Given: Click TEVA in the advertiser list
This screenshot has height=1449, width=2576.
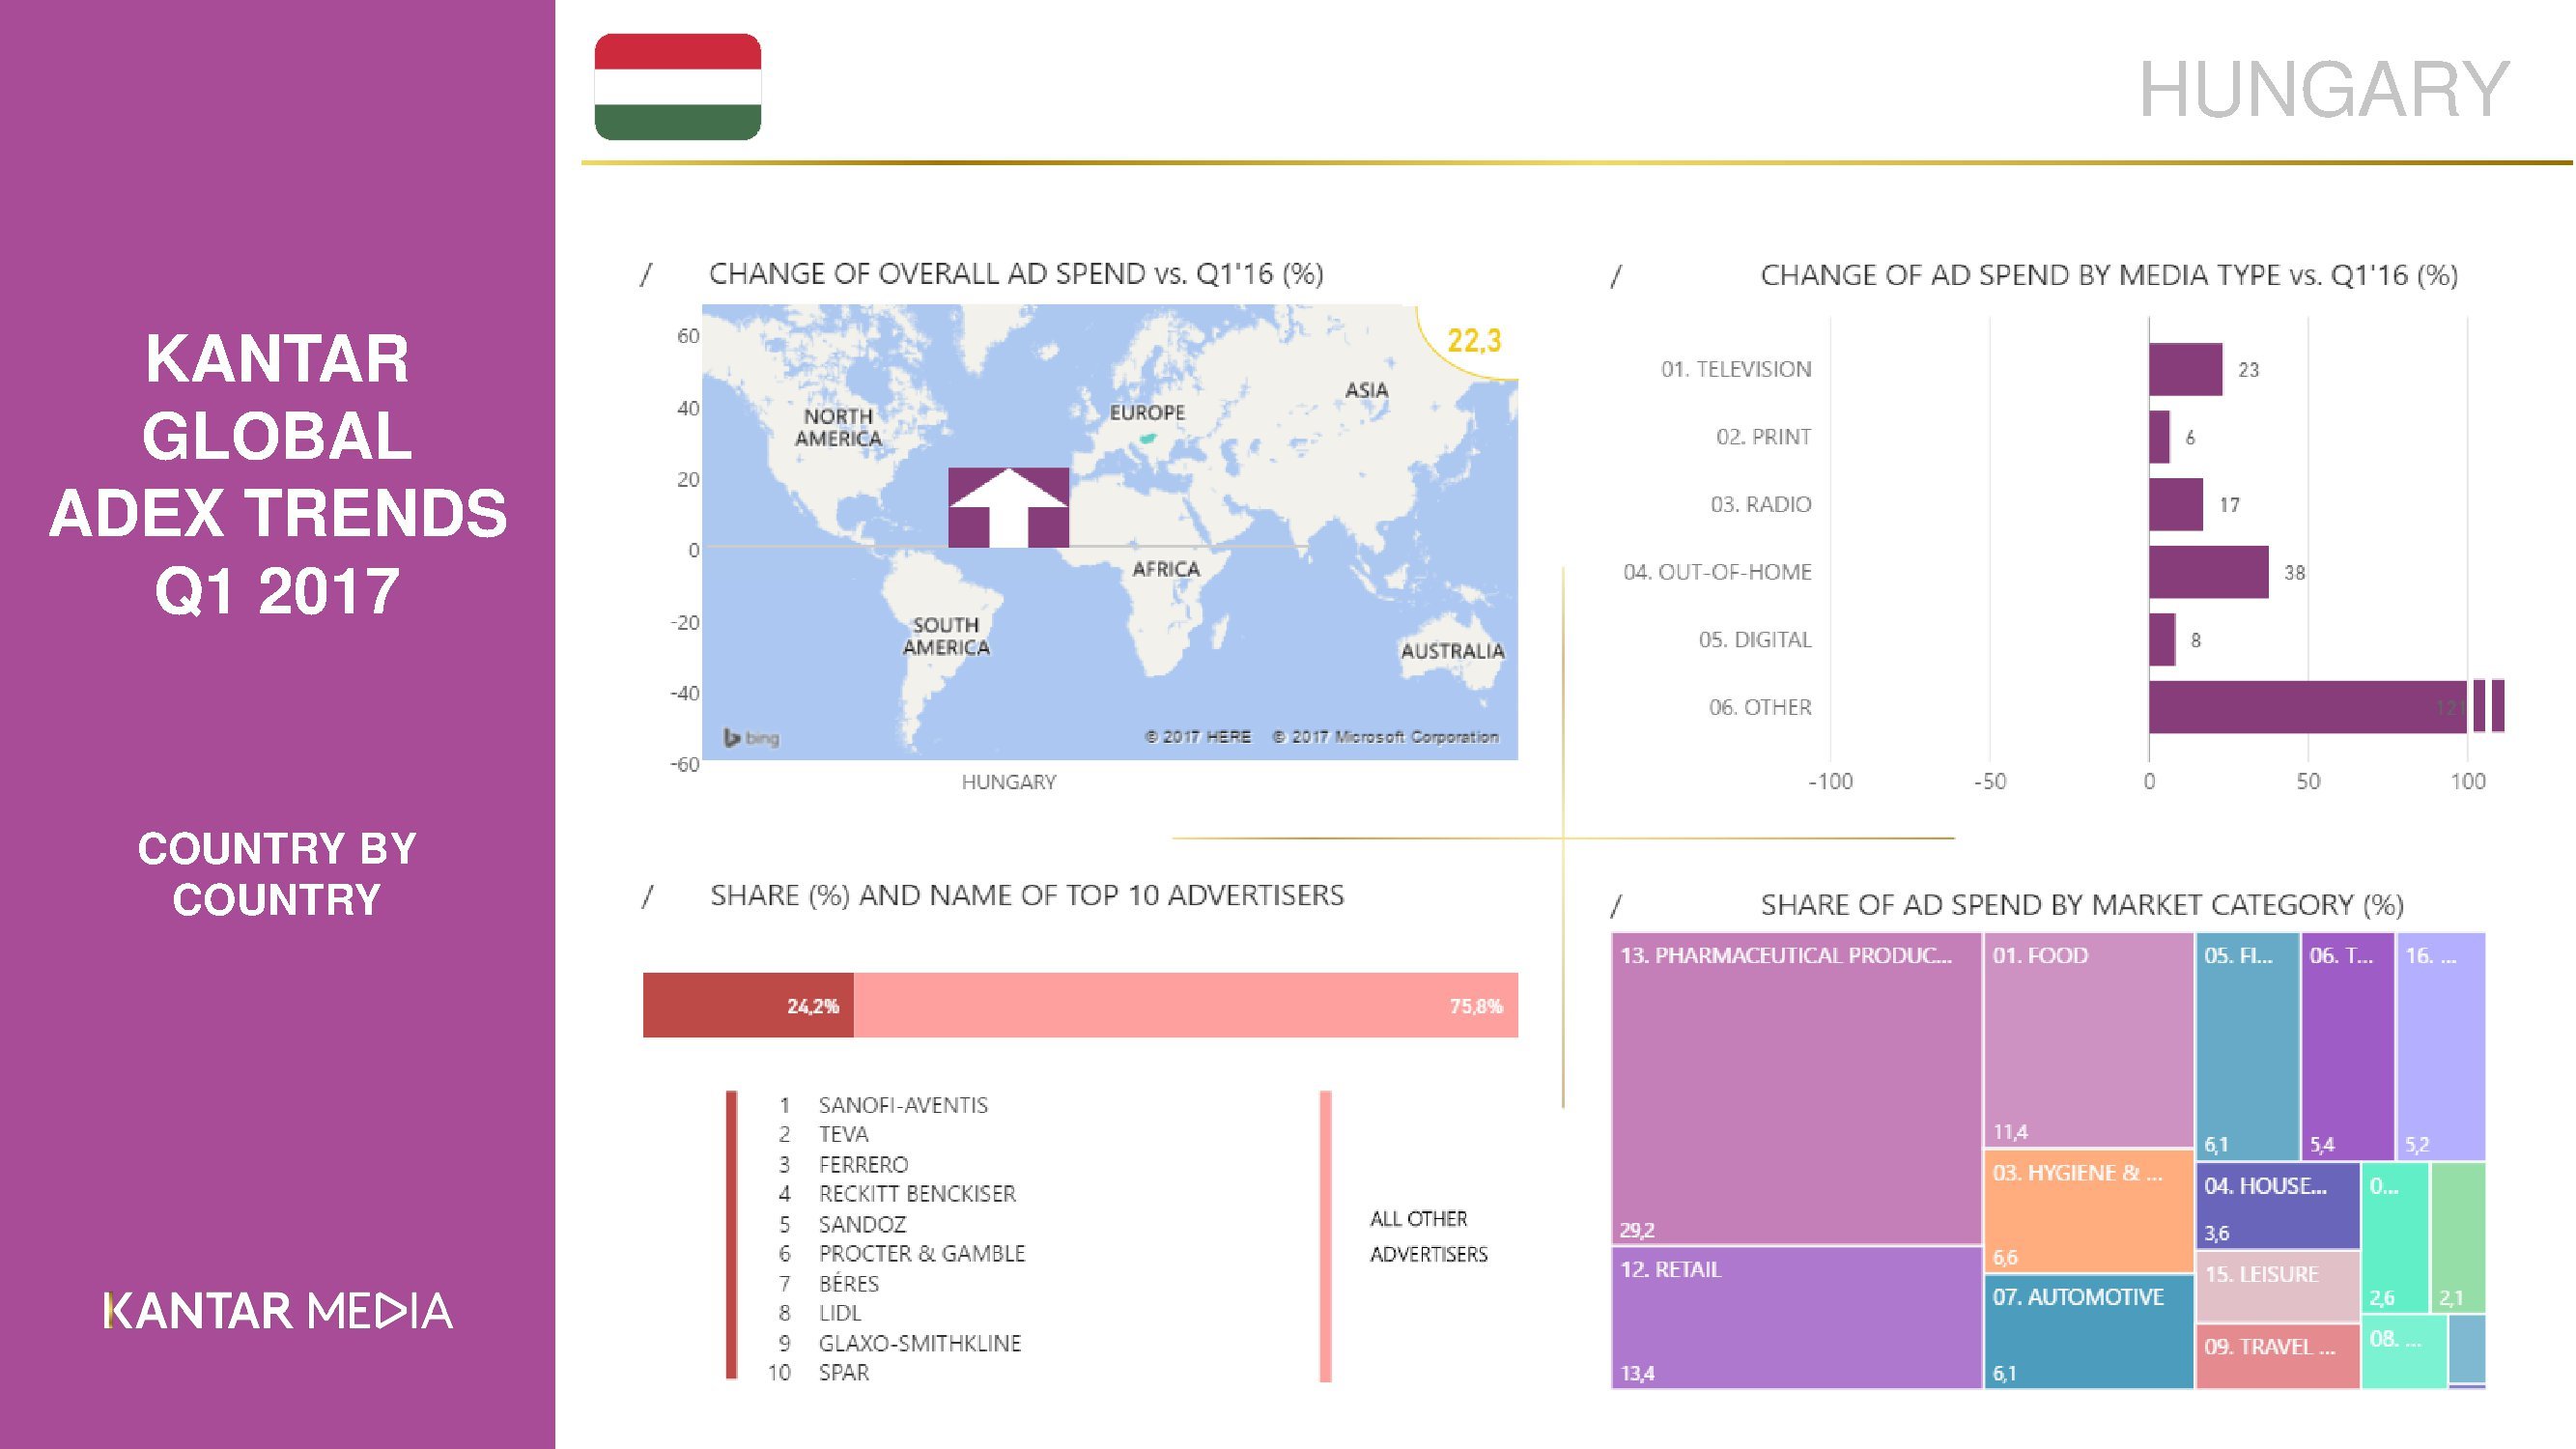Looking at the screenshot, I should click(x=844, y=1134).
